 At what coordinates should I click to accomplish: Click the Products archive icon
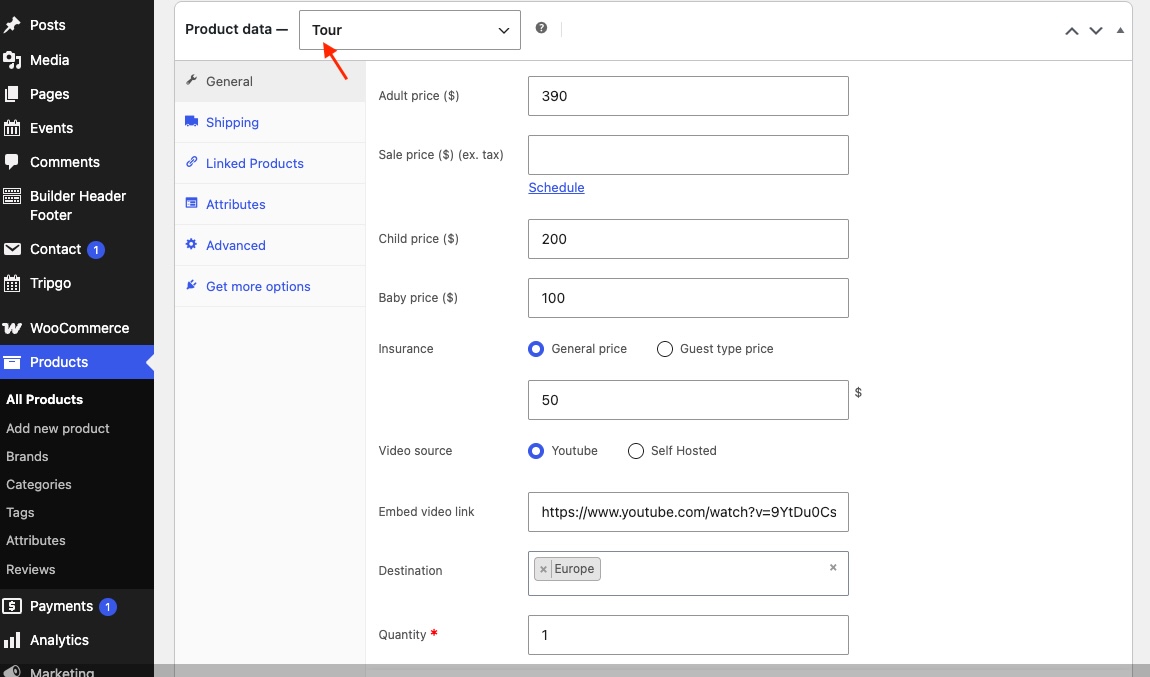pos(12,362)
